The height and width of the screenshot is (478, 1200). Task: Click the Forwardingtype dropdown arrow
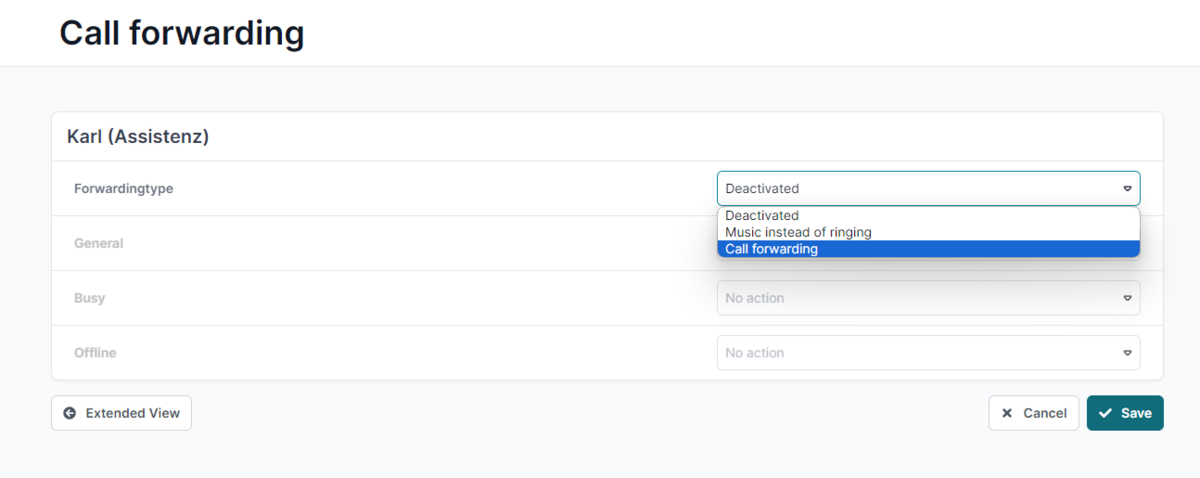[1127, 188]
